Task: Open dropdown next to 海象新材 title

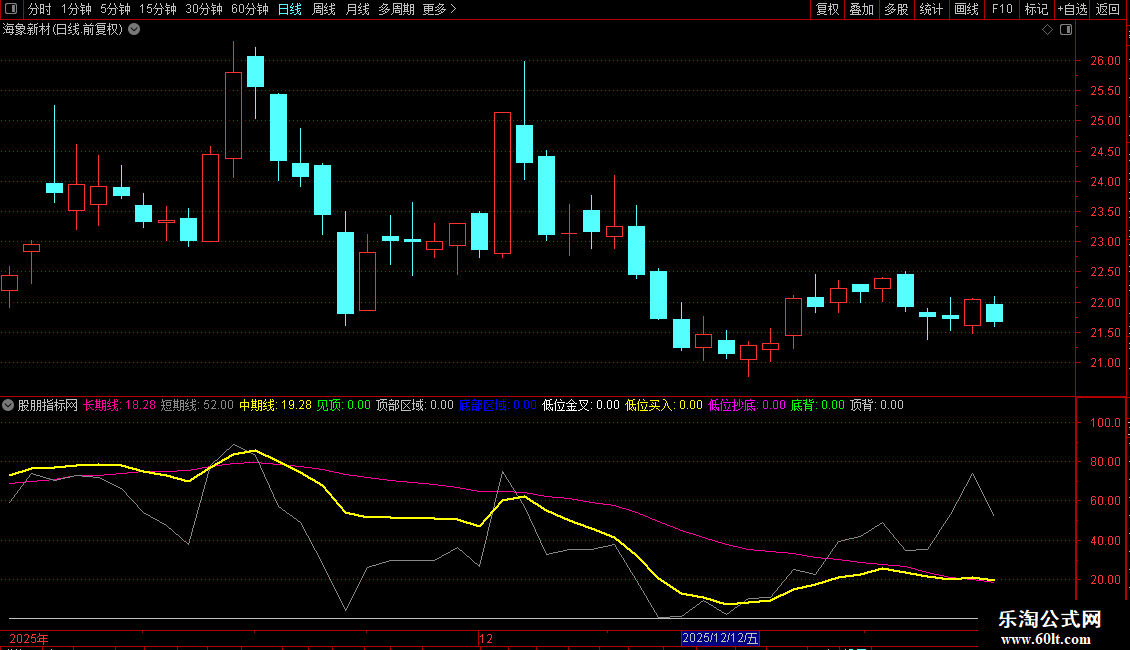Action: coord(134,30)
